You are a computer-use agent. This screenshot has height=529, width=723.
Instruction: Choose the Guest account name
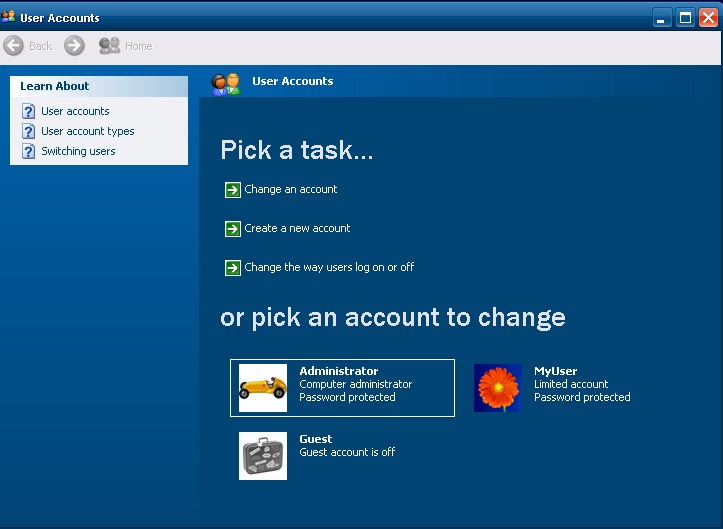[315, 439]
